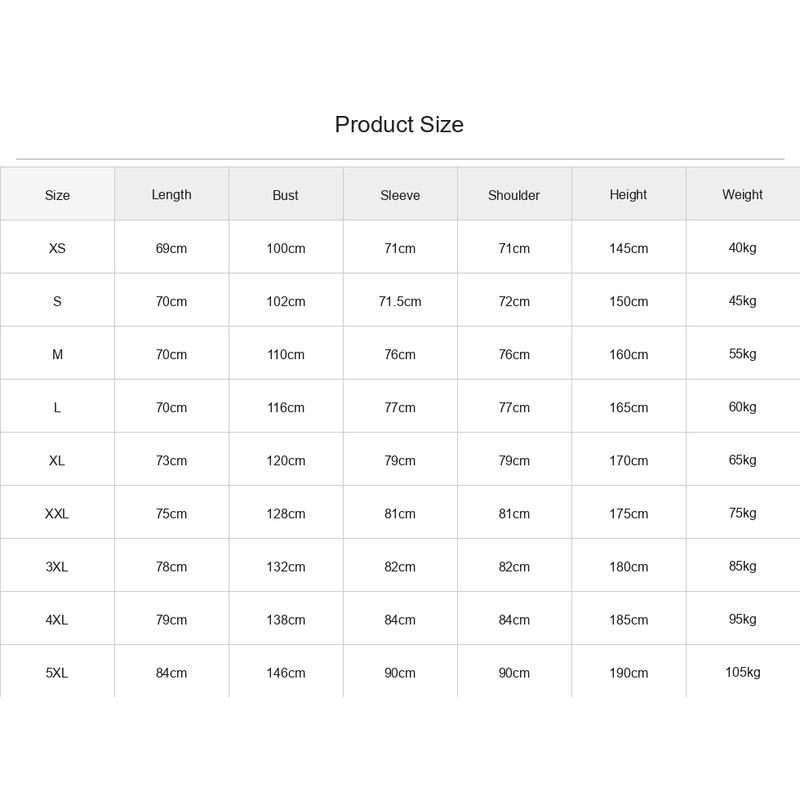Select the Shoulder column header
800x800 pixels.
(514, 195)
